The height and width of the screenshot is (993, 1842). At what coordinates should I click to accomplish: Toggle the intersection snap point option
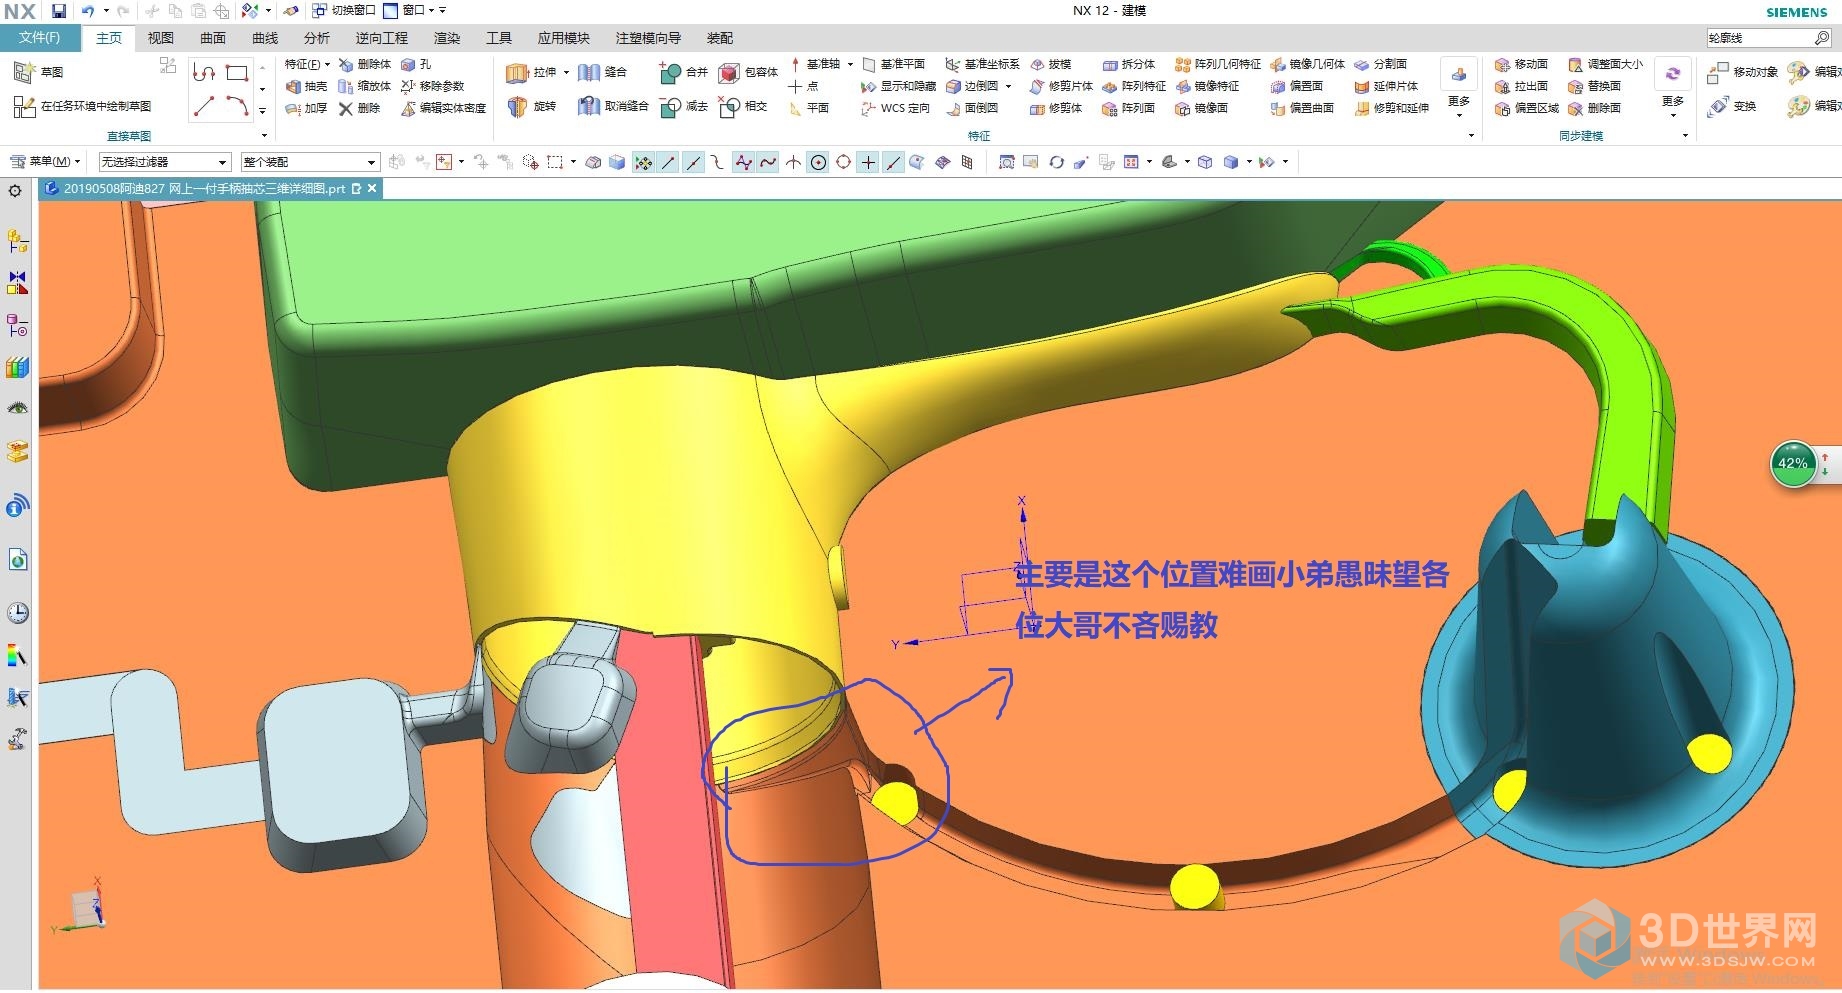793,162
